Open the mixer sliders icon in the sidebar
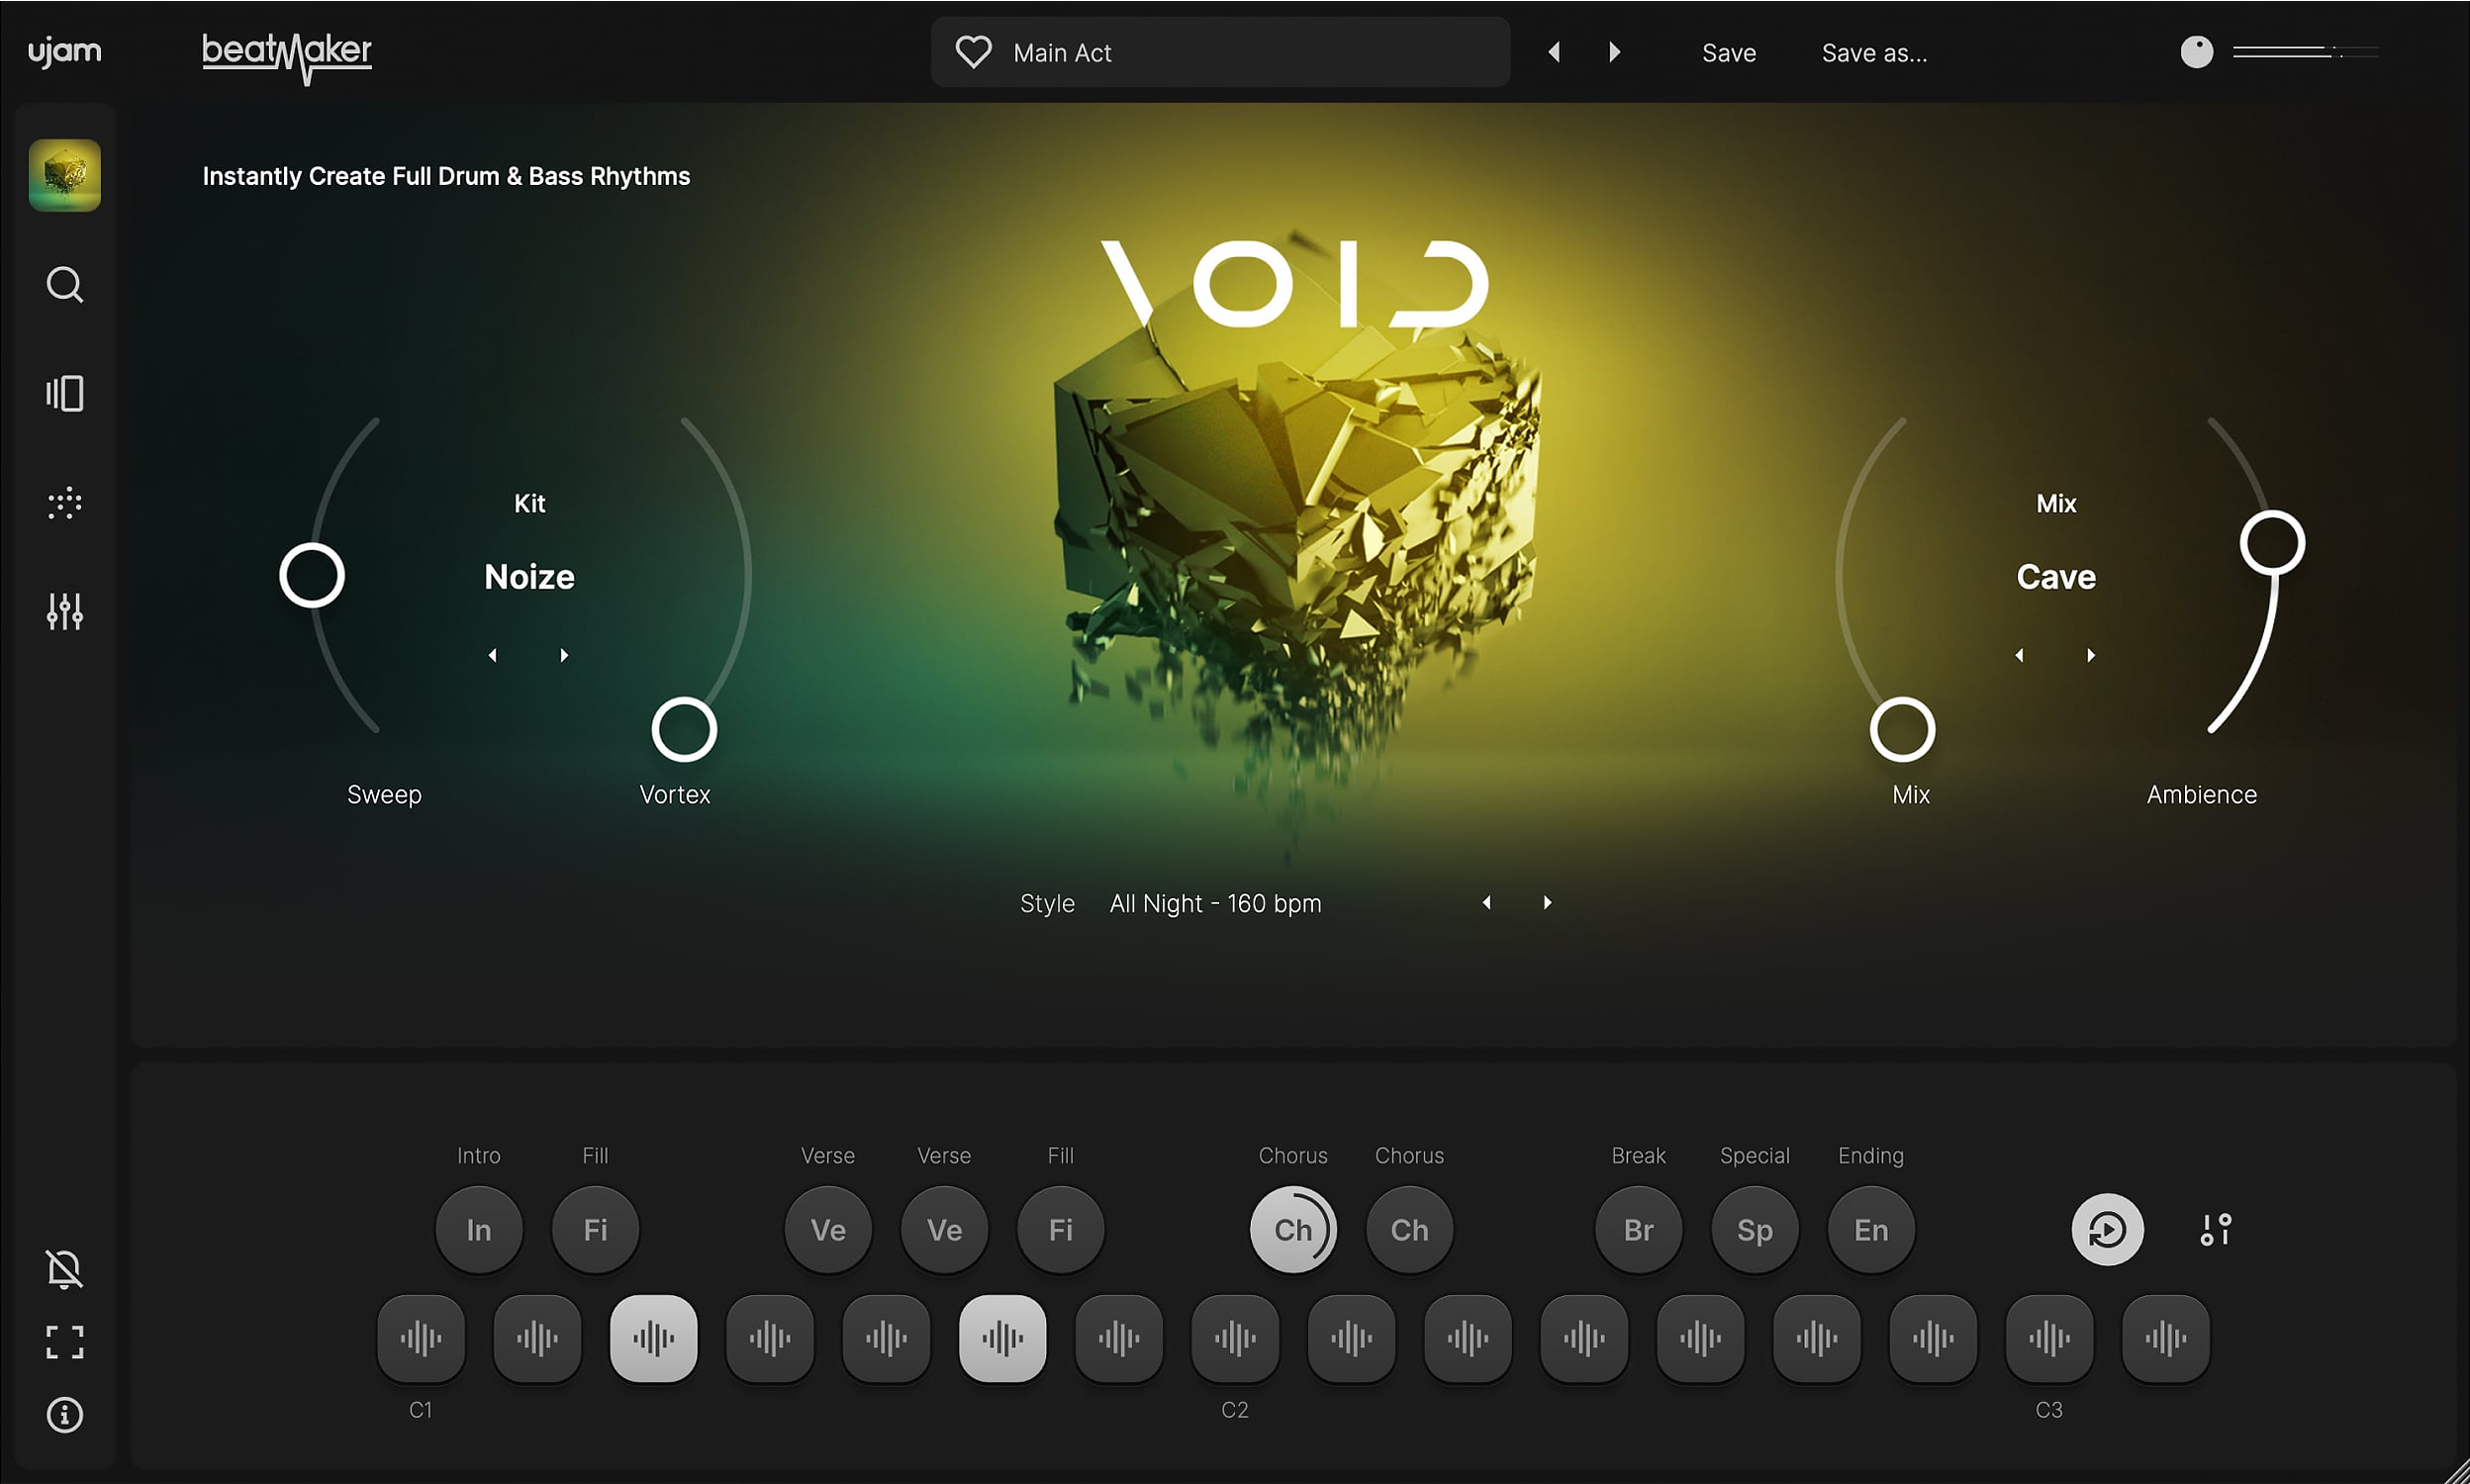The height and width of the screenshot is (1484, 2470). 64,611
